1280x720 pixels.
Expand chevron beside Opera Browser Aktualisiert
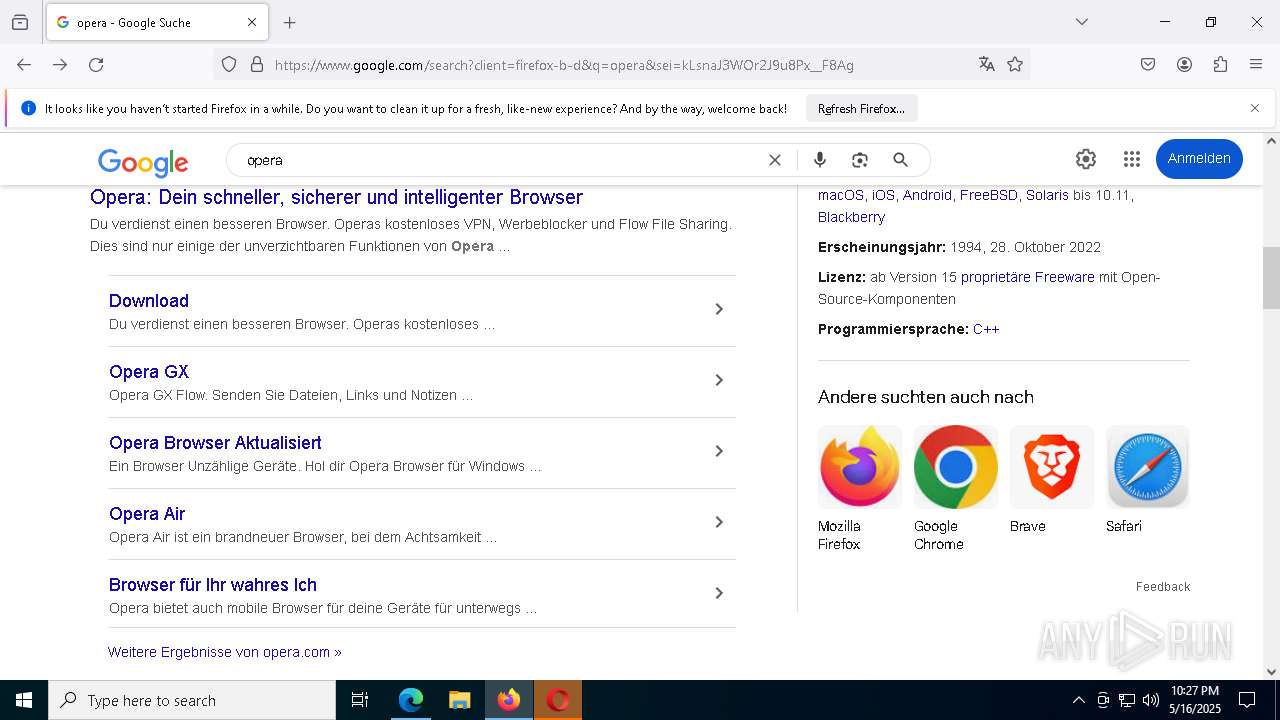tap(718, 451)
